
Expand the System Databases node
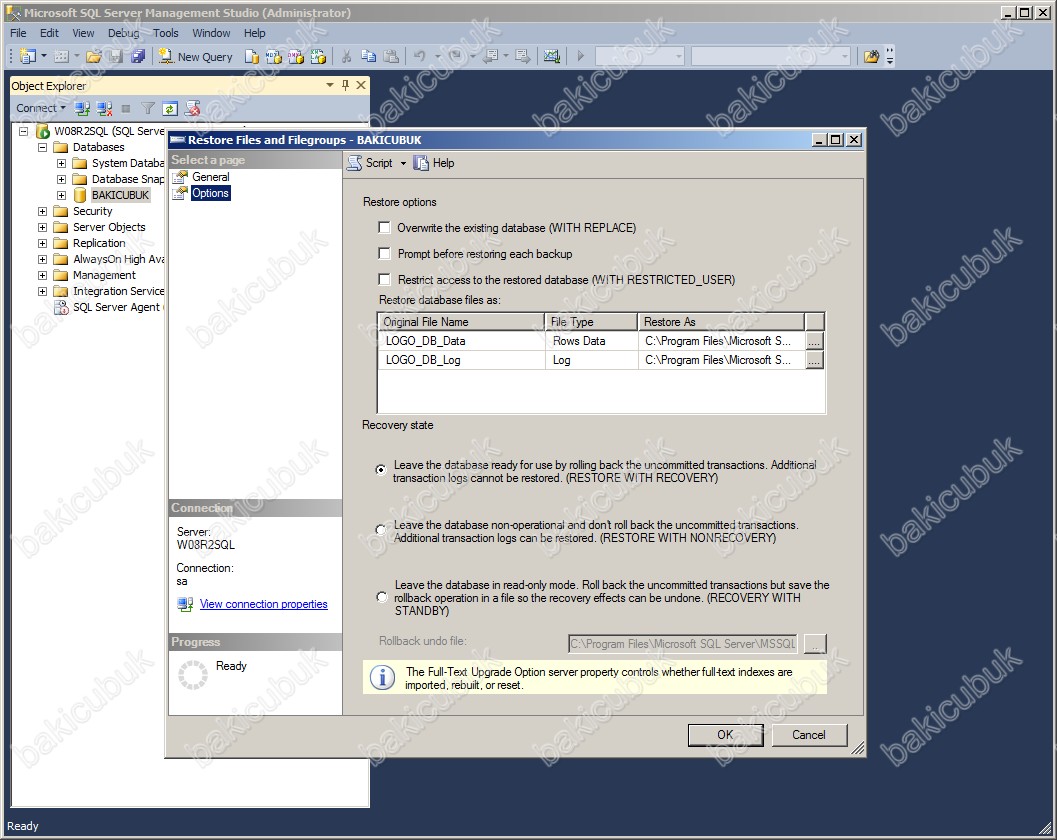[61, 163]
